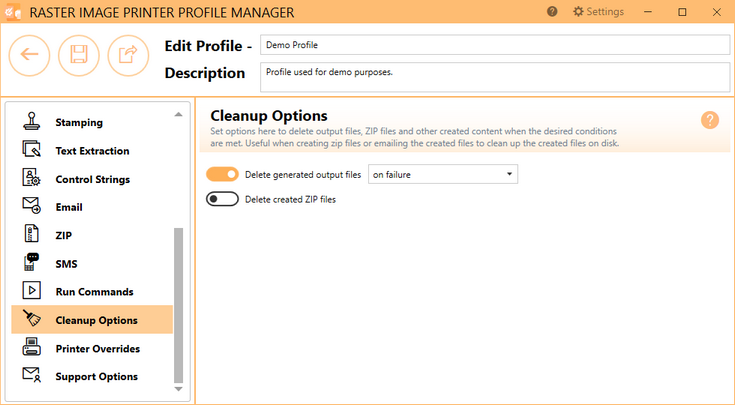Disable Delete generated output files toggle
Viewport: 735px width, 405px height.
pos(222,174)
